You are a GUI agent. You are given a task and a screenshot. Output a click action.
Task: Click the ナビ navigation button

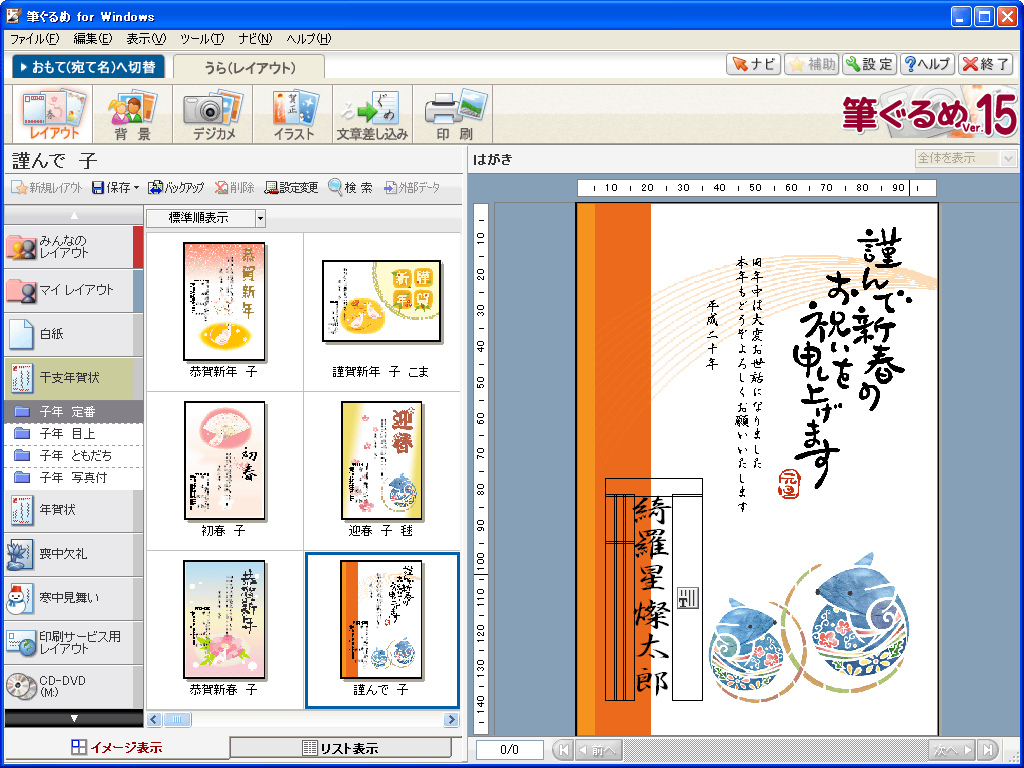tap(754, 64)
